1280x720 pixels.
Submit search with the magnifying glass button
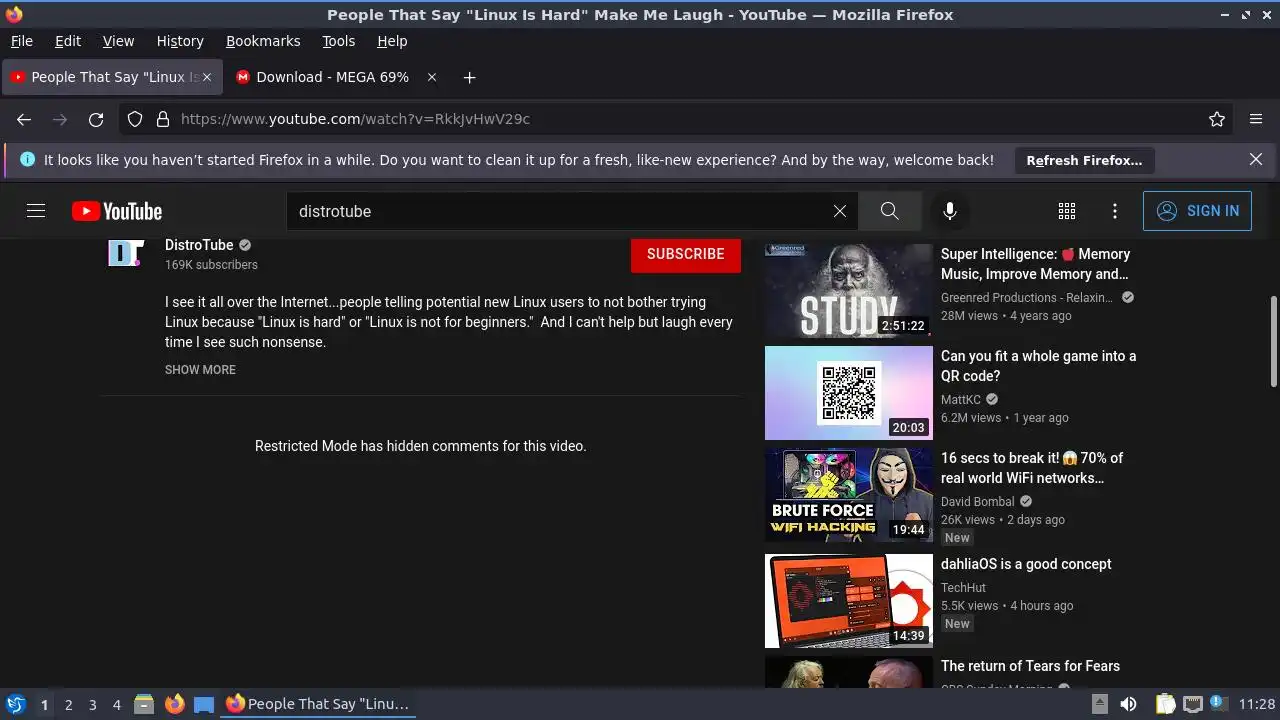point(889,211)
